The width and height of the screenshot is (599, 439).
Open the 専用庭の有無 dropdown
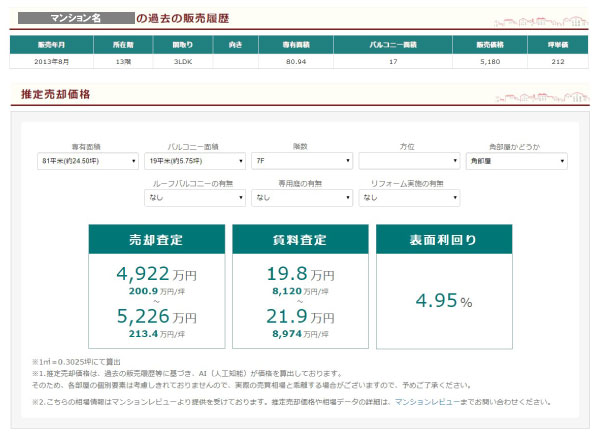(302, 198)
